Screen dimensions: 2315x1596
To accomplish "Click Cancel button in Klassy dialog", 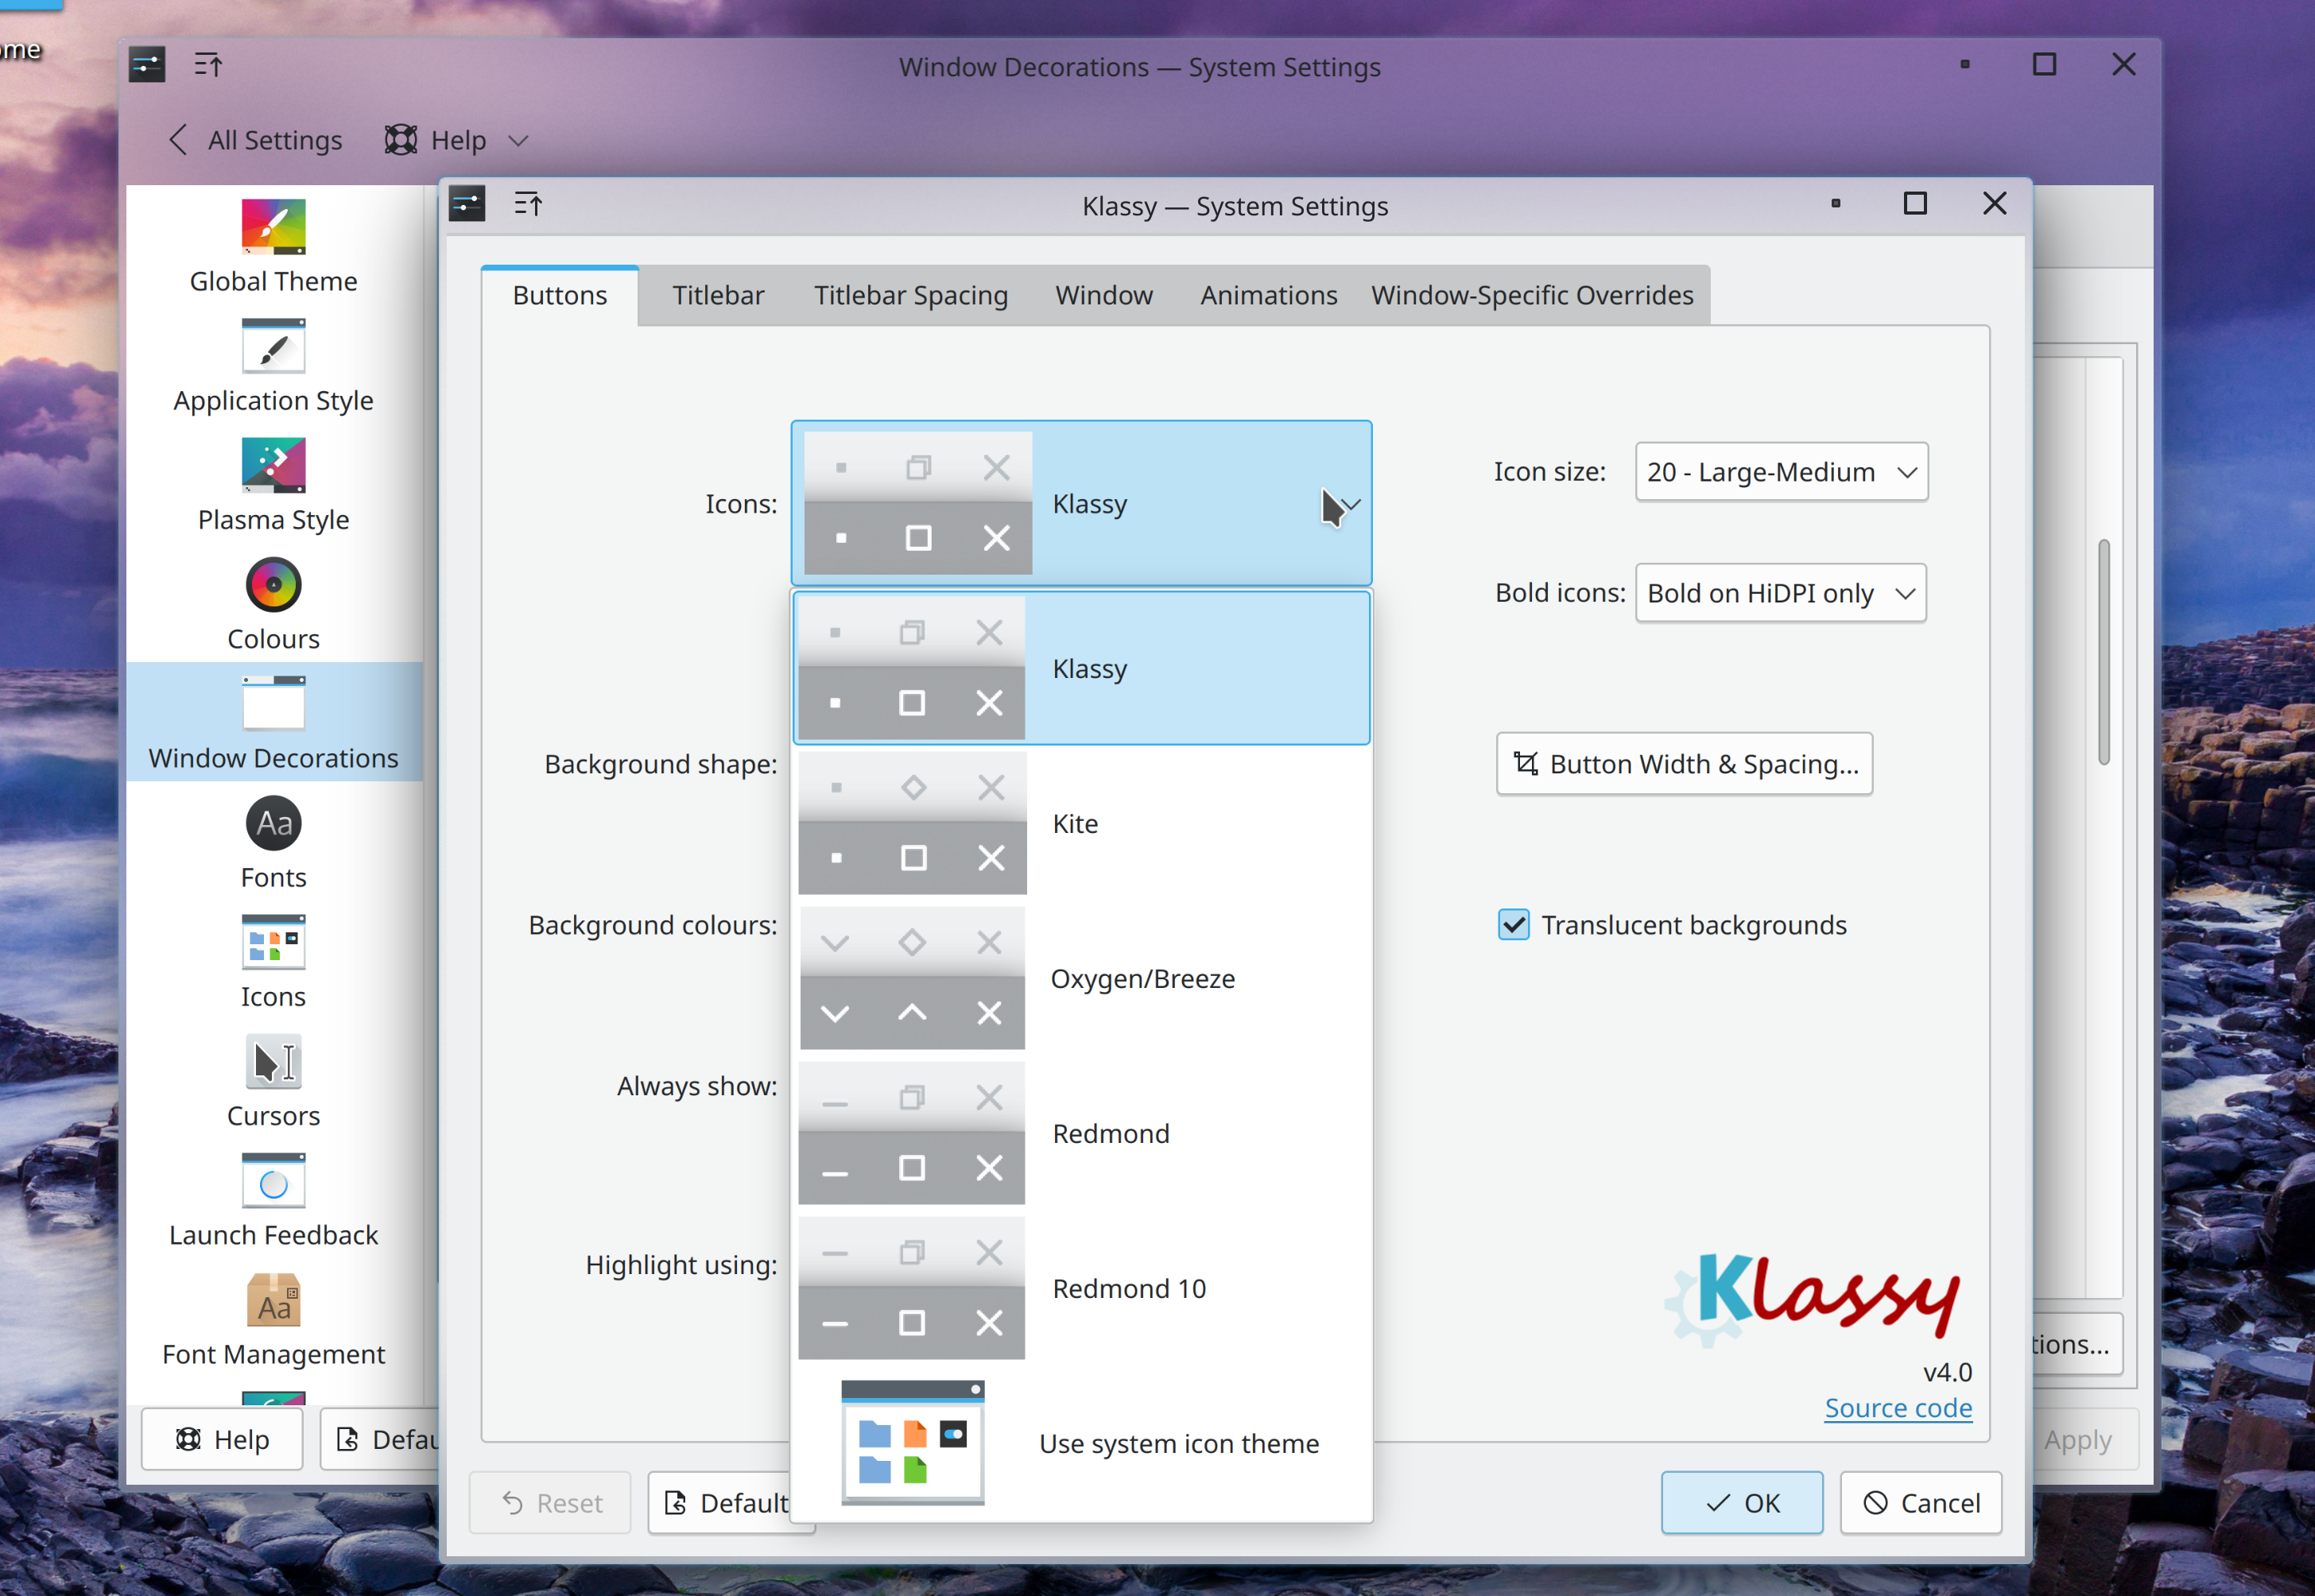I will click(1920, 1502).
